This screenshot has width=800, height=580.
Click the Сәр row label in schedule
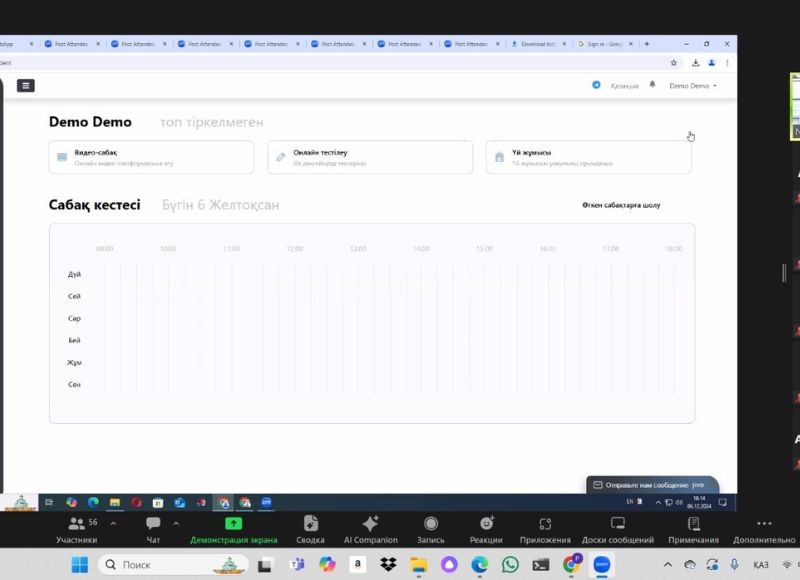tap(74, 318)
